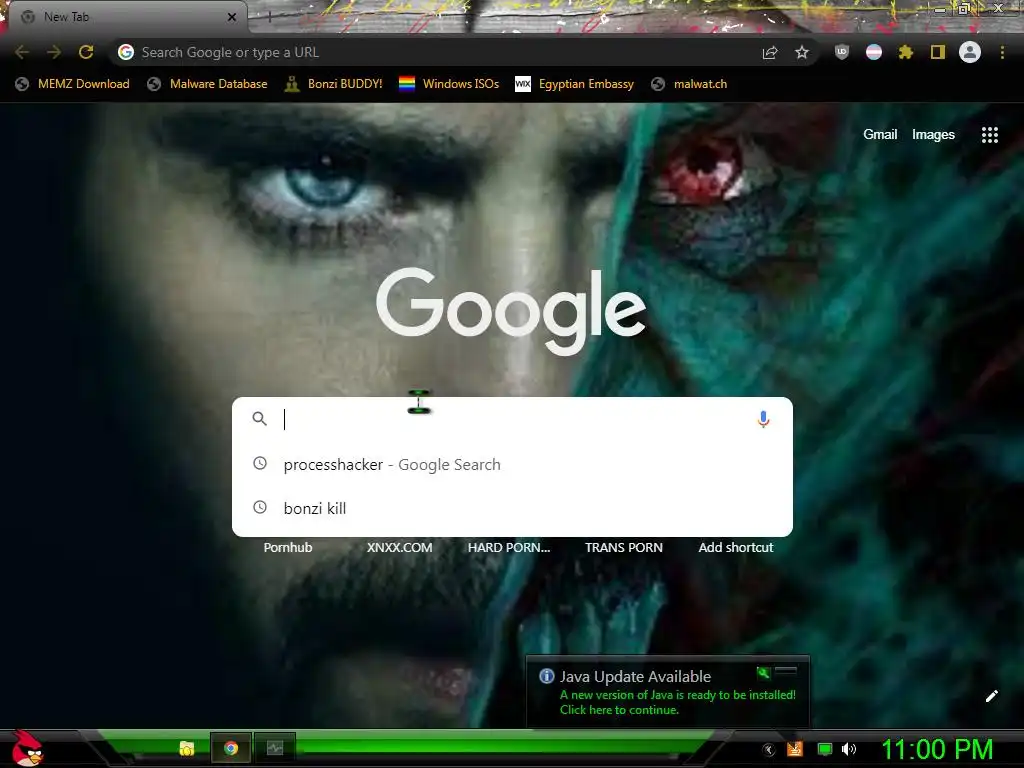Click inside the Google search box
Viewport: 1024px width, 768px height.
click(x=513, y=419)
